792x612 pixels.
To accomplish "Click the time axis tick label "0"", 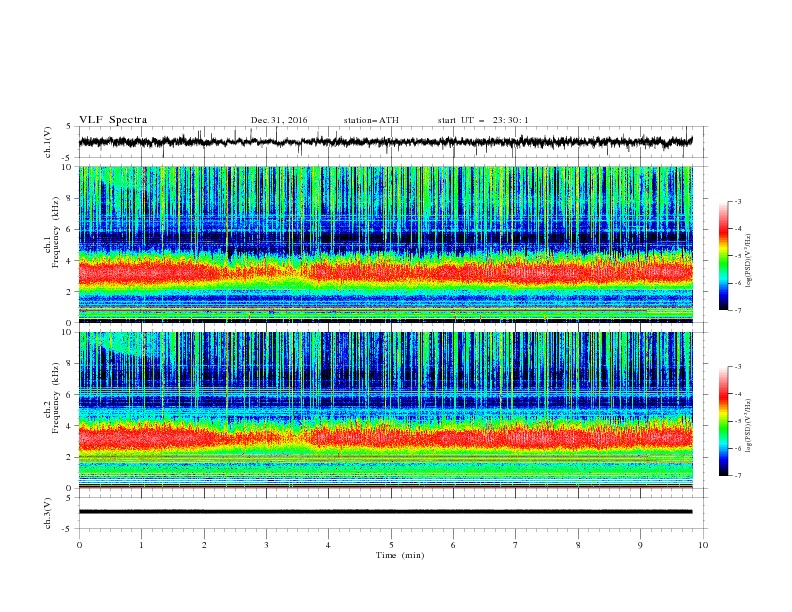I will click(79, 545).
